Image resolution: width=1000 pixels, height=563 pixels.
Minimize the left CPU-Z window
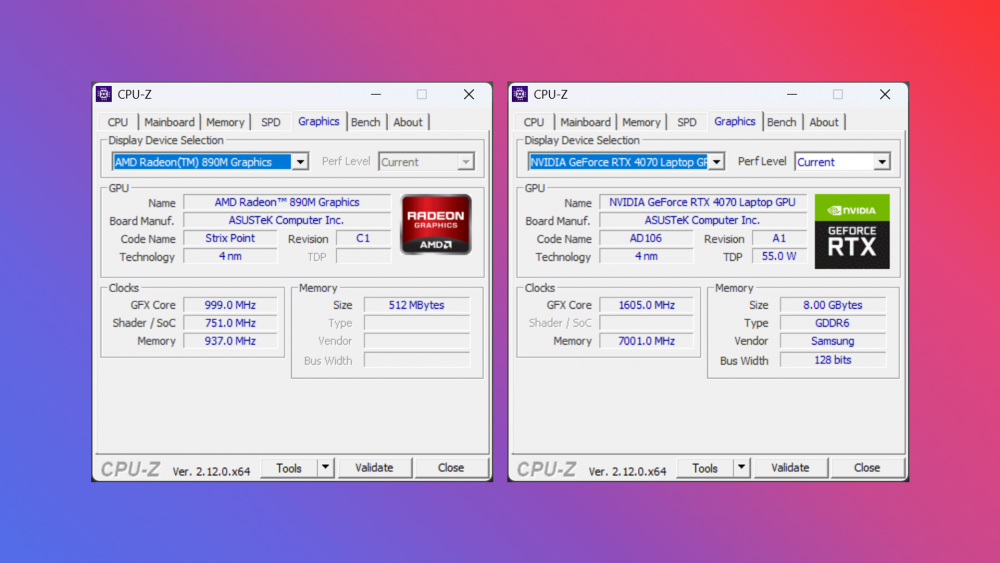click(375, 94)
